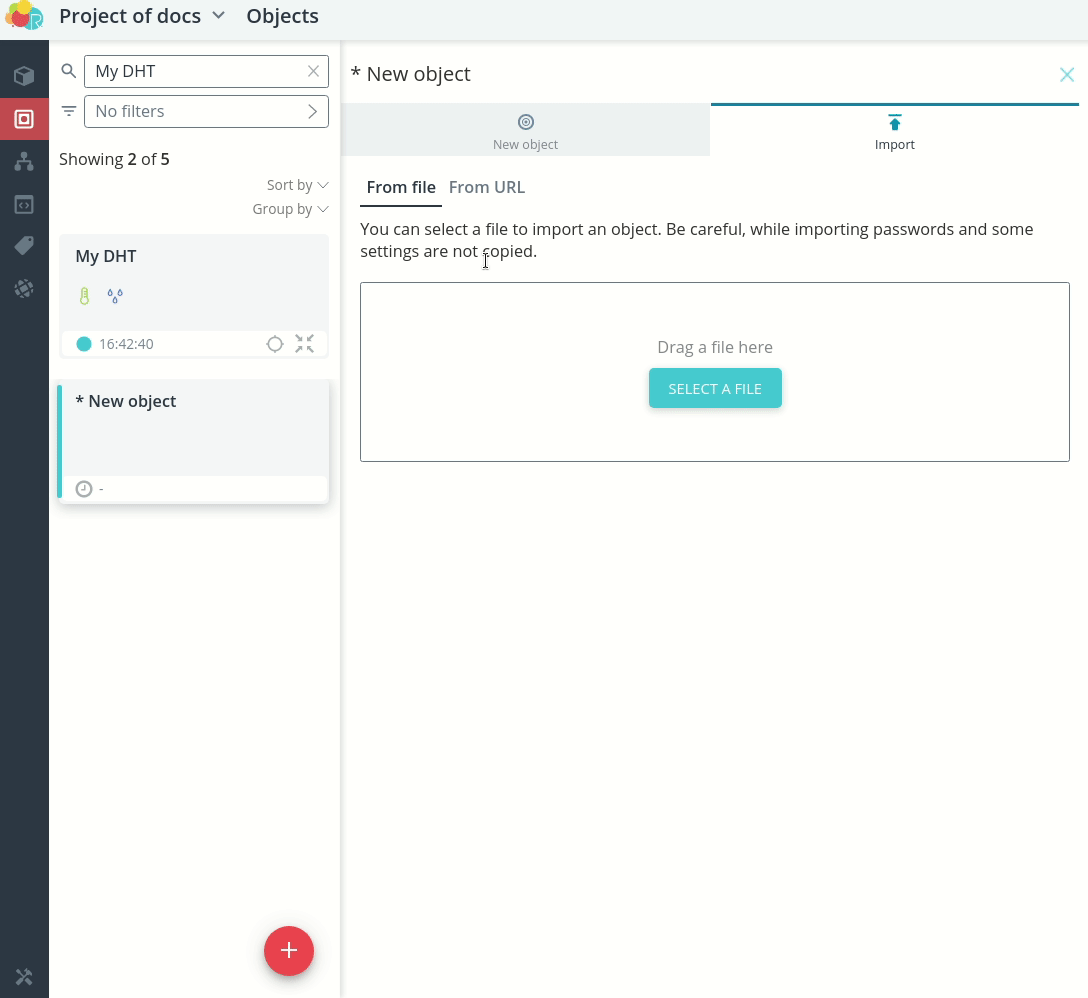This screenshot has width=1088, height=998.
Task: Select the Objects icon in the sidebar
Action: pos(24,119)
